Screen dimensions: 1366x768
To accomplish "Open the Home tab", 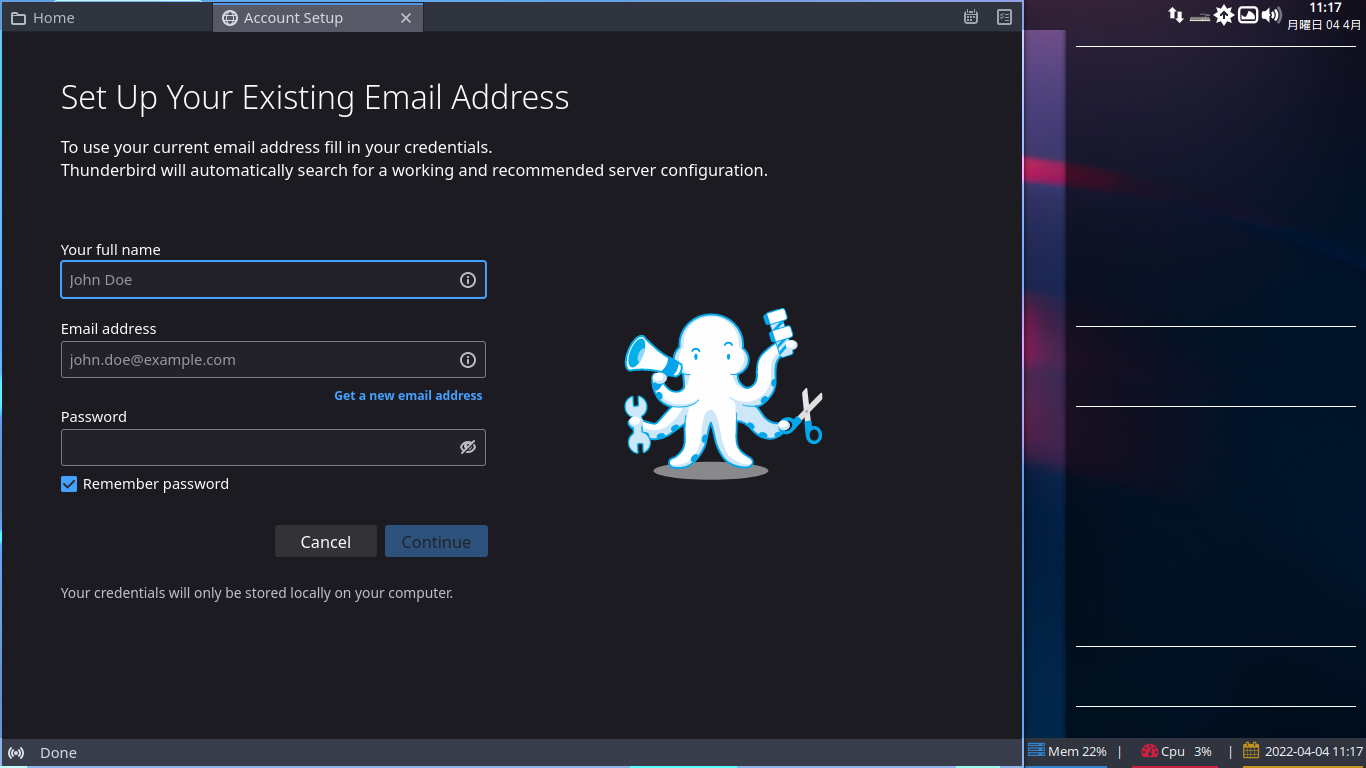I will 106,18.
